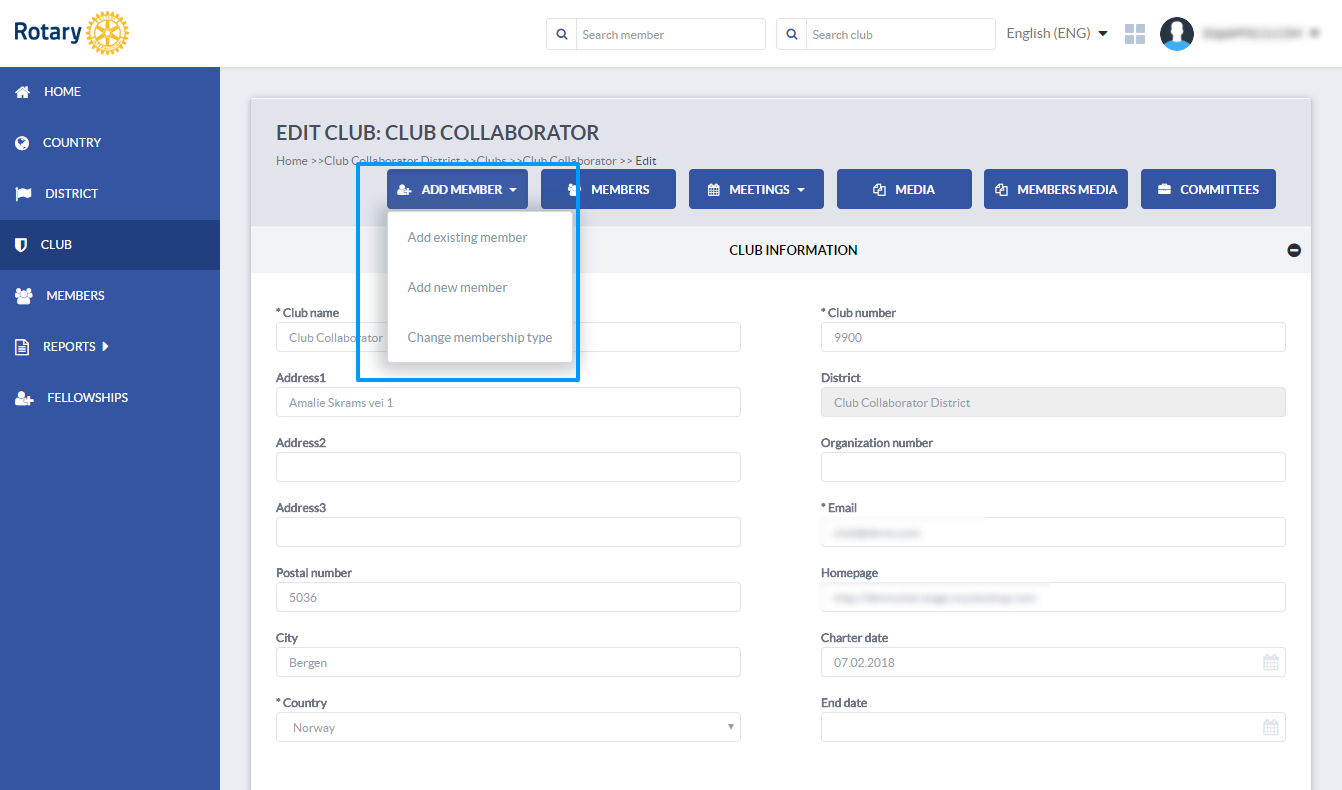Click the user profile avatar
1342x790 pixels.
[x=1177, y=33]
